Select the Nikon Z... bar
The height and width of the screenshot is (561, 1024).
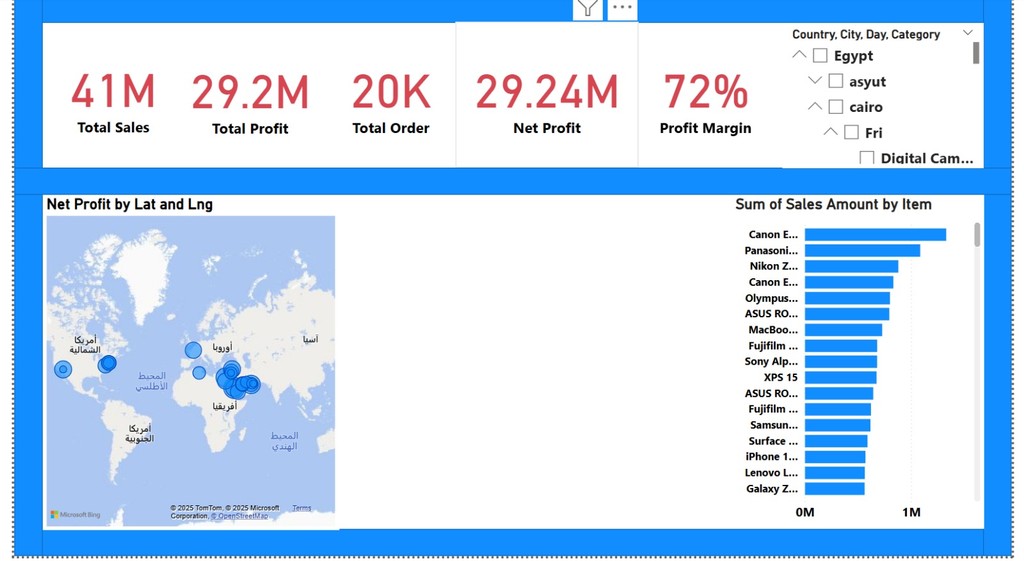click(x=852, y=266)
